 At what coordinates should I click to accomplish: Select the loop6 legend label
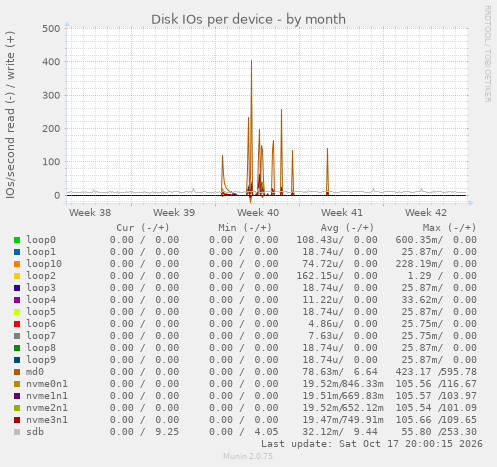click(x=41, y=324)
